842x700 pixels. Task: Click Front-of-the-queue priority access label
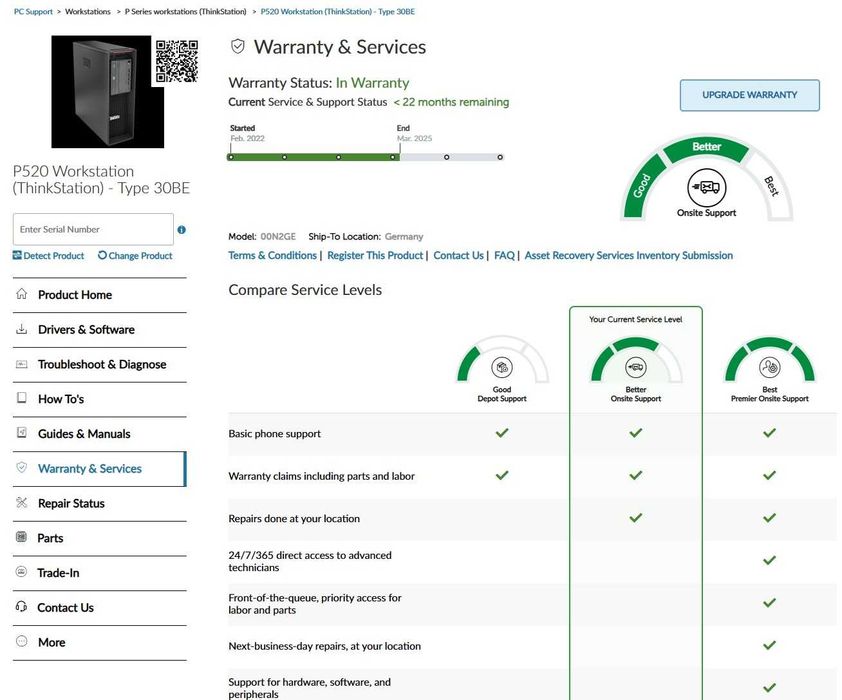[315, 604]
